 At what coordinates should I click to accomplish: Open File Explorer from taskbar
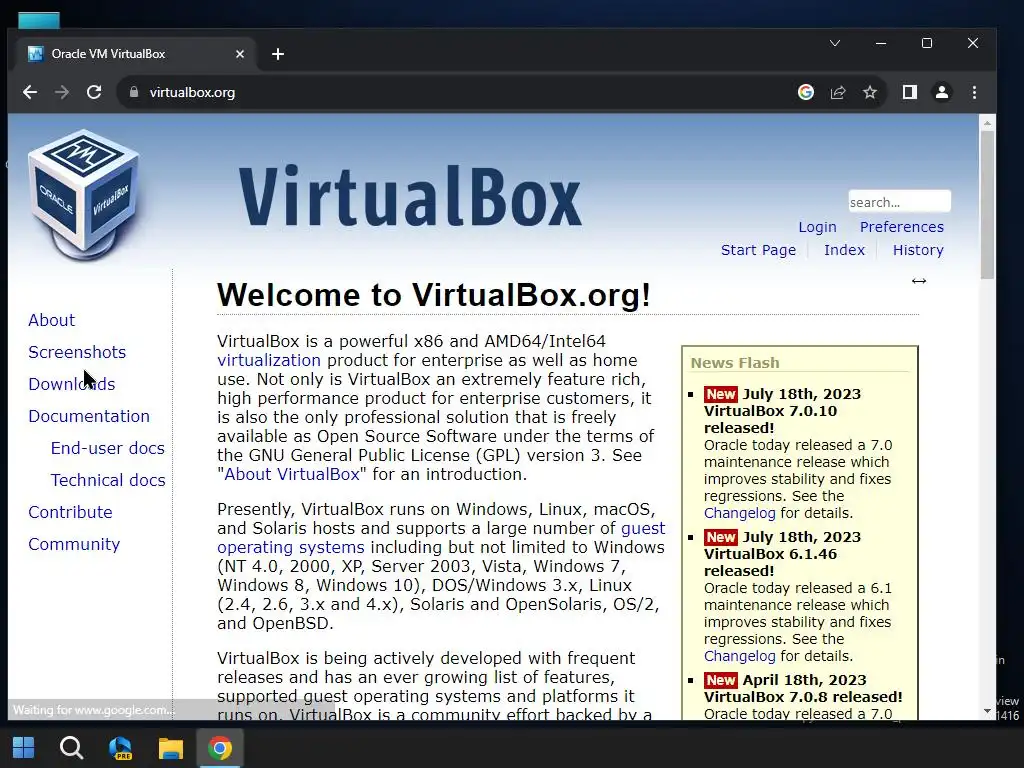pos(170,748)
